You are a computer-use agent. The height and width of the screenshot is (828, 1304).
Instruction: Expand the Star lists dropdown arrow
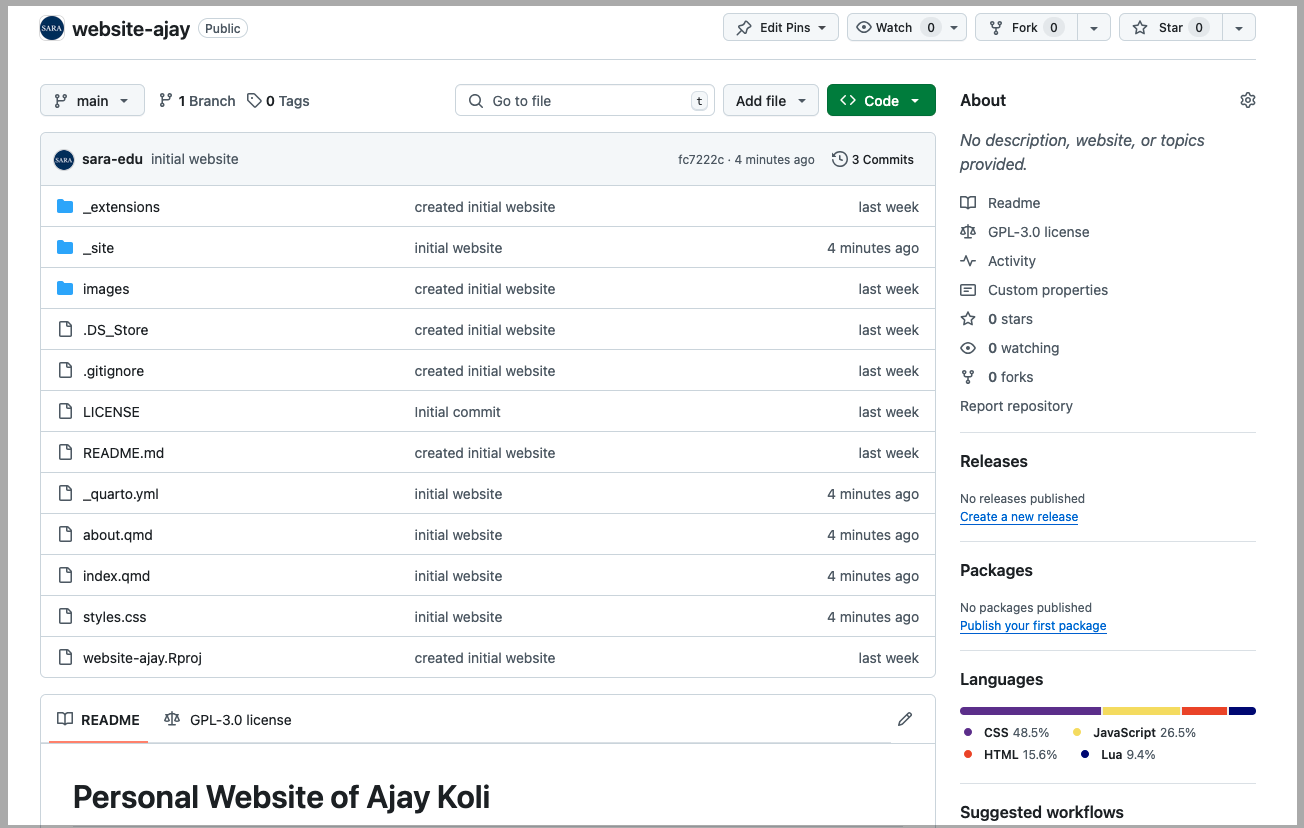pos(1238,28)
